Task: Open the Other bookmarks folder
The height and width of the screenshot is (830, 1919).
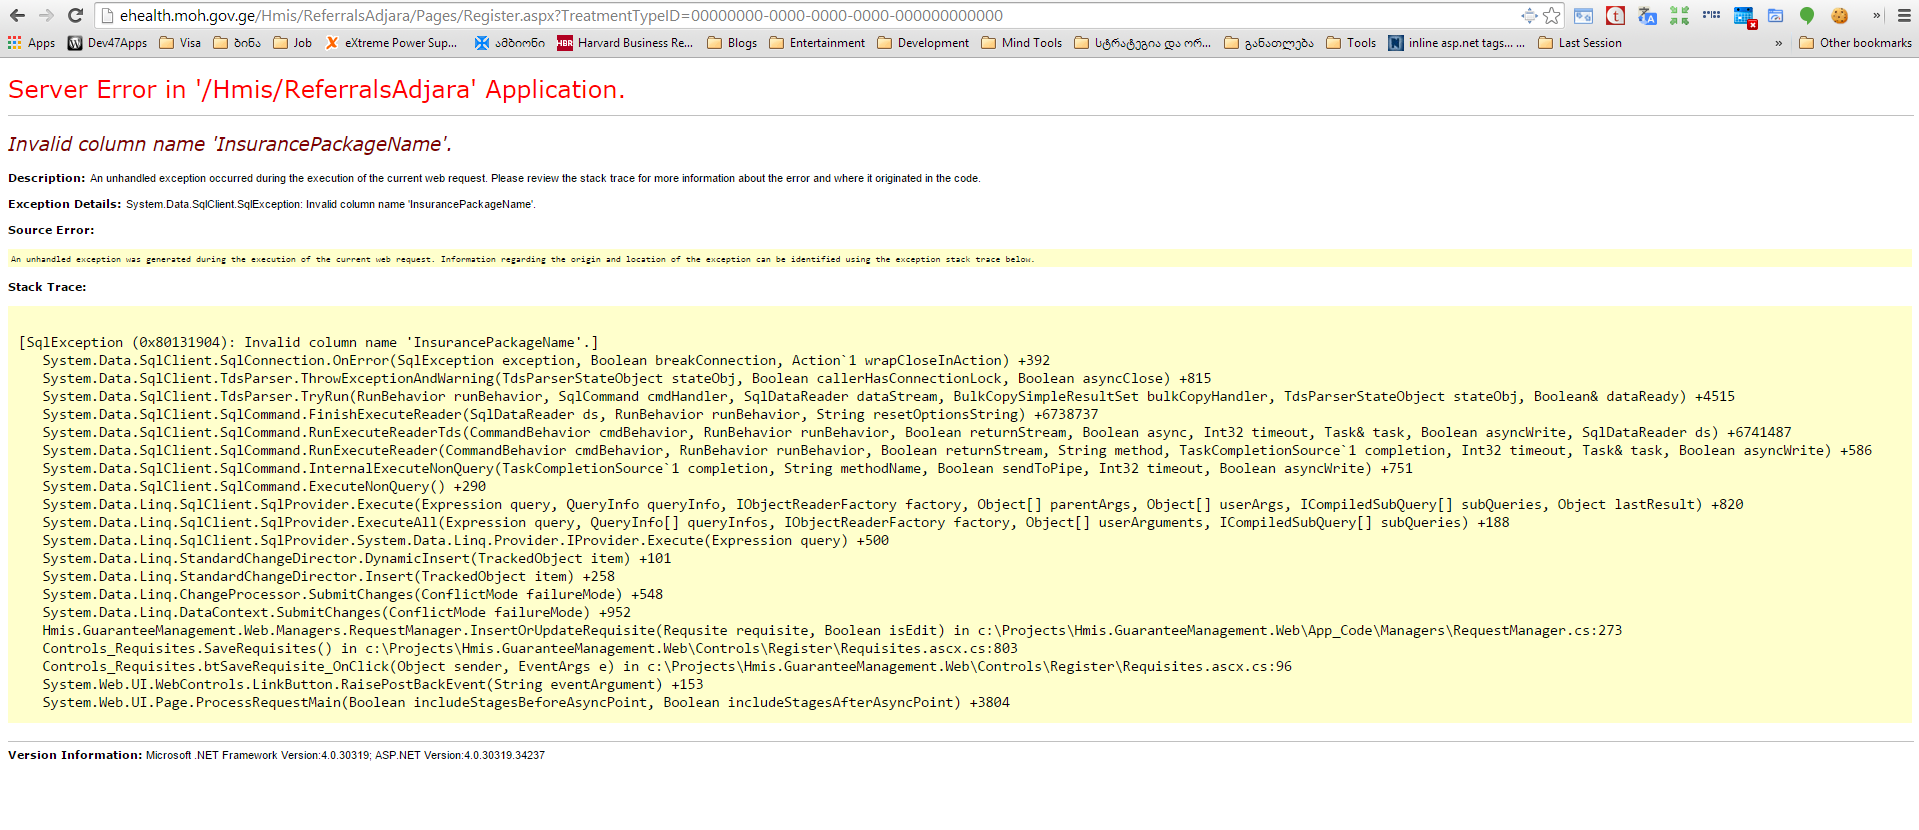Action: coord(1855,43)
